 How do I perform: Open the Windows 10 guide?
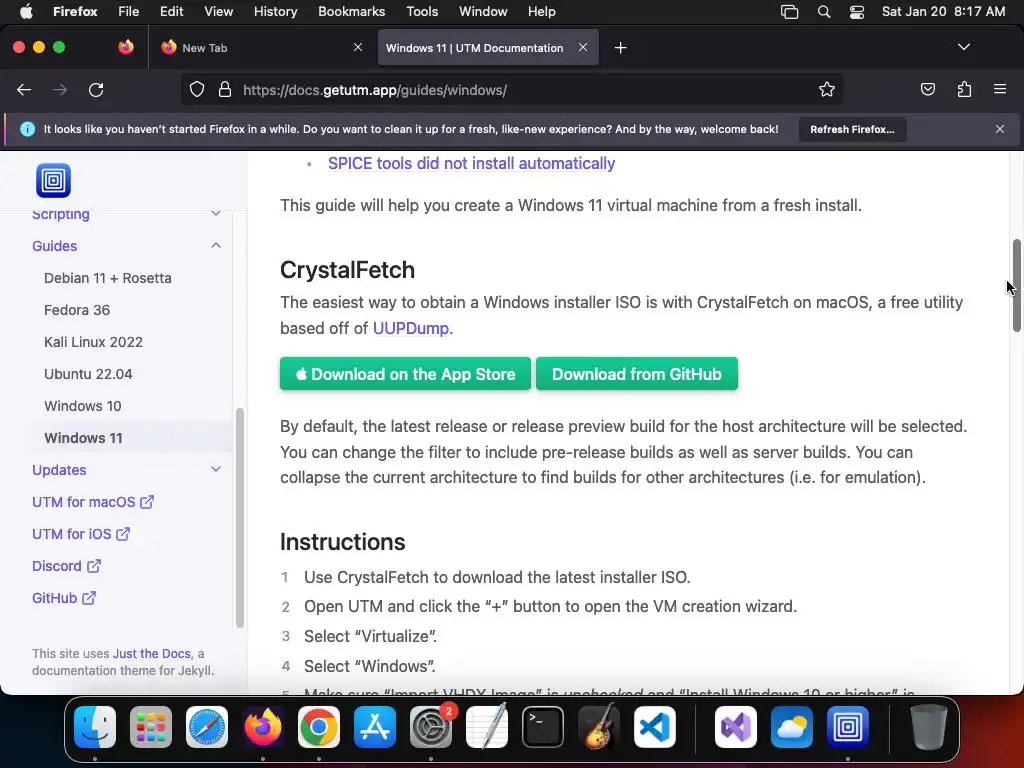[x=83, y=406]
